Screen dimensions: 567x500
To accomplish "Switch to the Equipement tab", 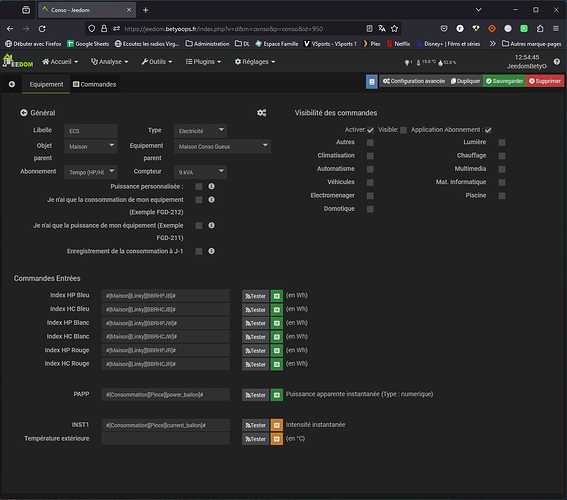I will pyautogui.click(x=46, y=84).
